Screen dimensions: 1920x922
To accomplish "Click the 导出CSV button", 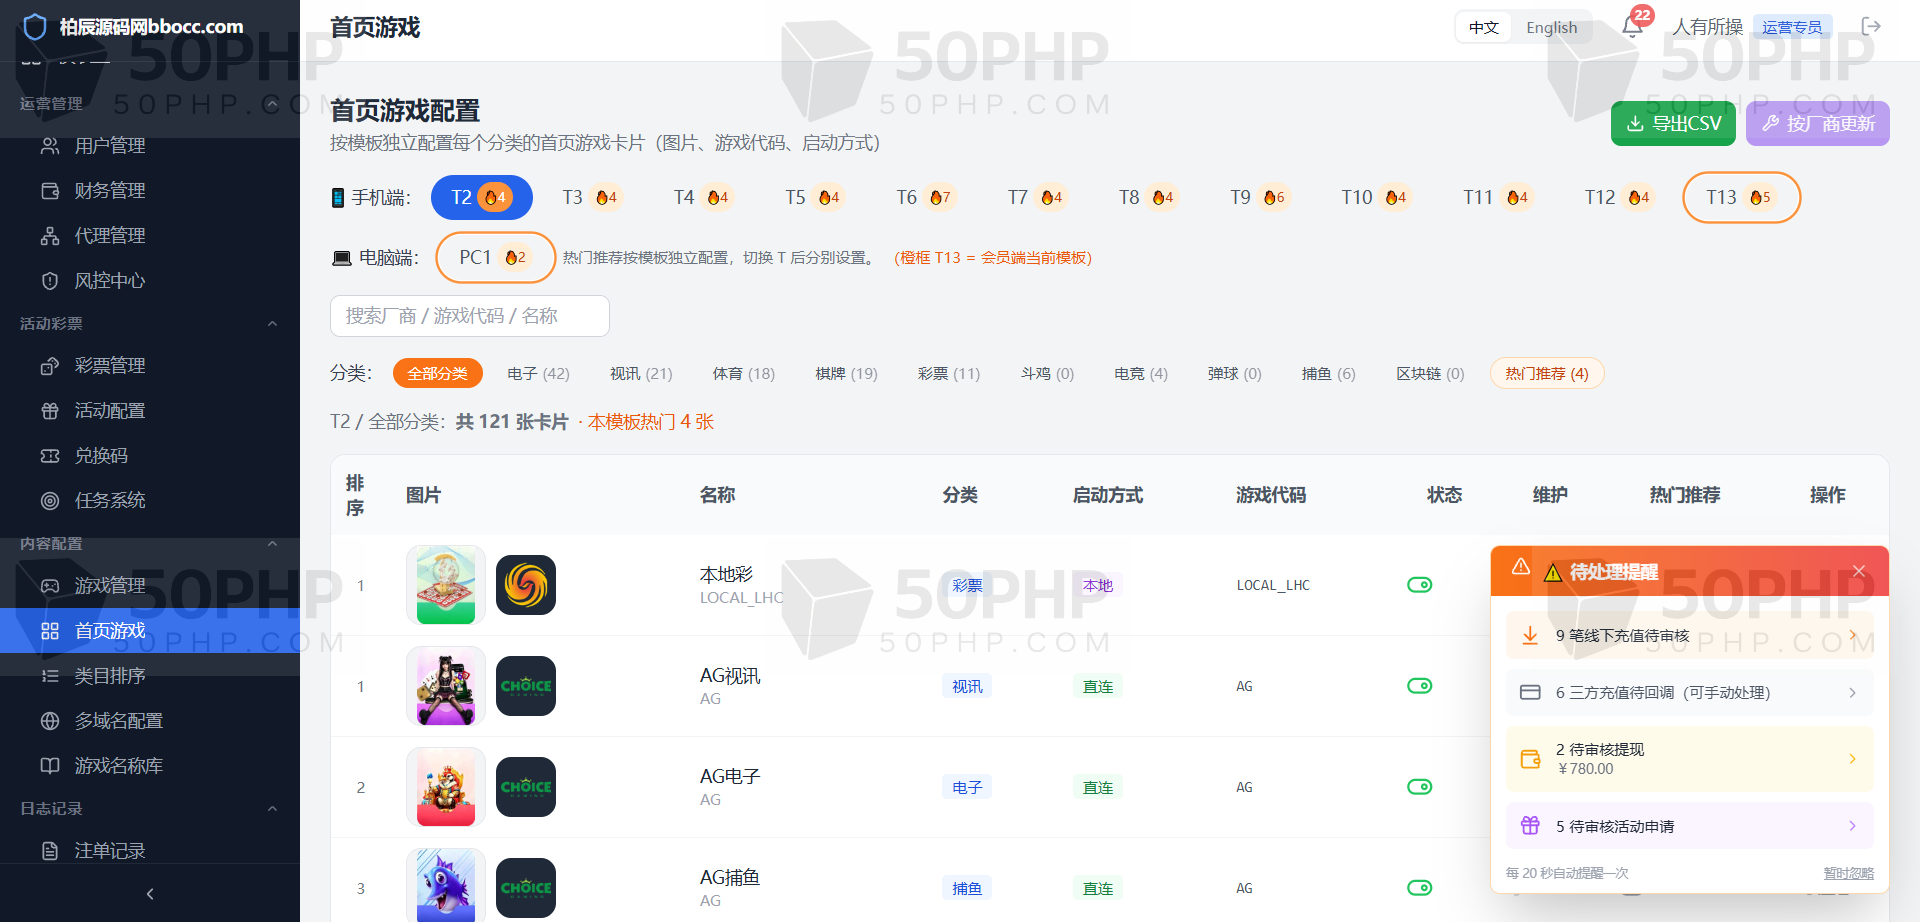I will [1673, 123].
